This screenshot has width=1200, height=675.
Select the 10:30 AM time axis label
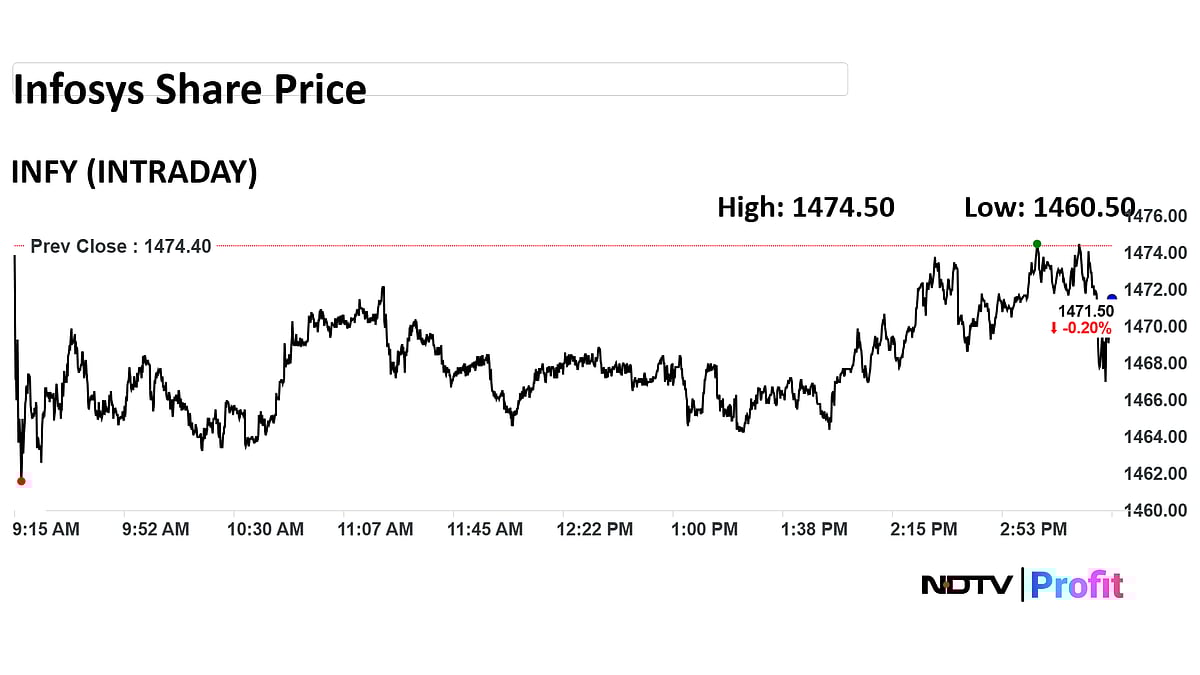point(265,529)
